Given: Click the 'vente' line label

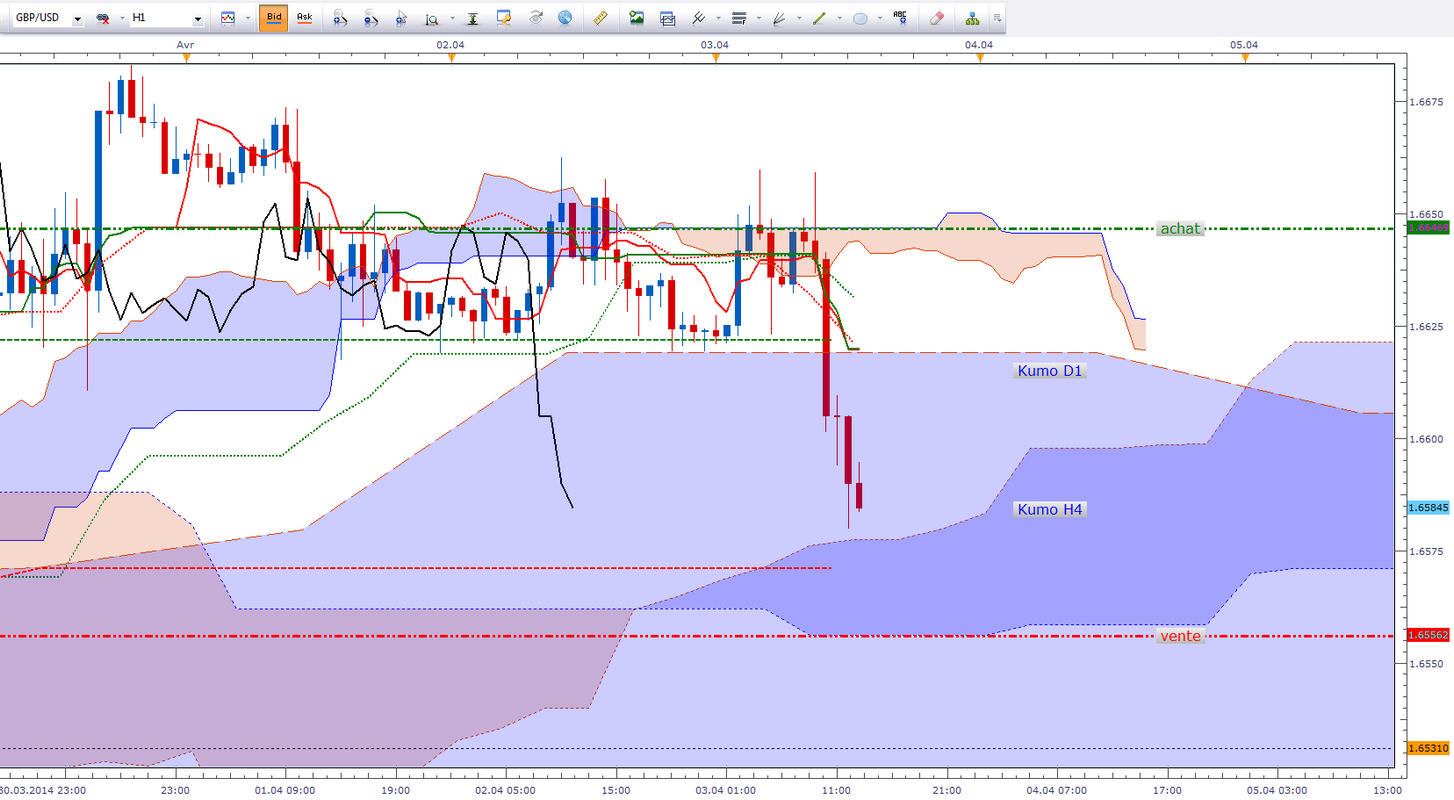Looking at the screenshot, I should tap(1180, 636).
